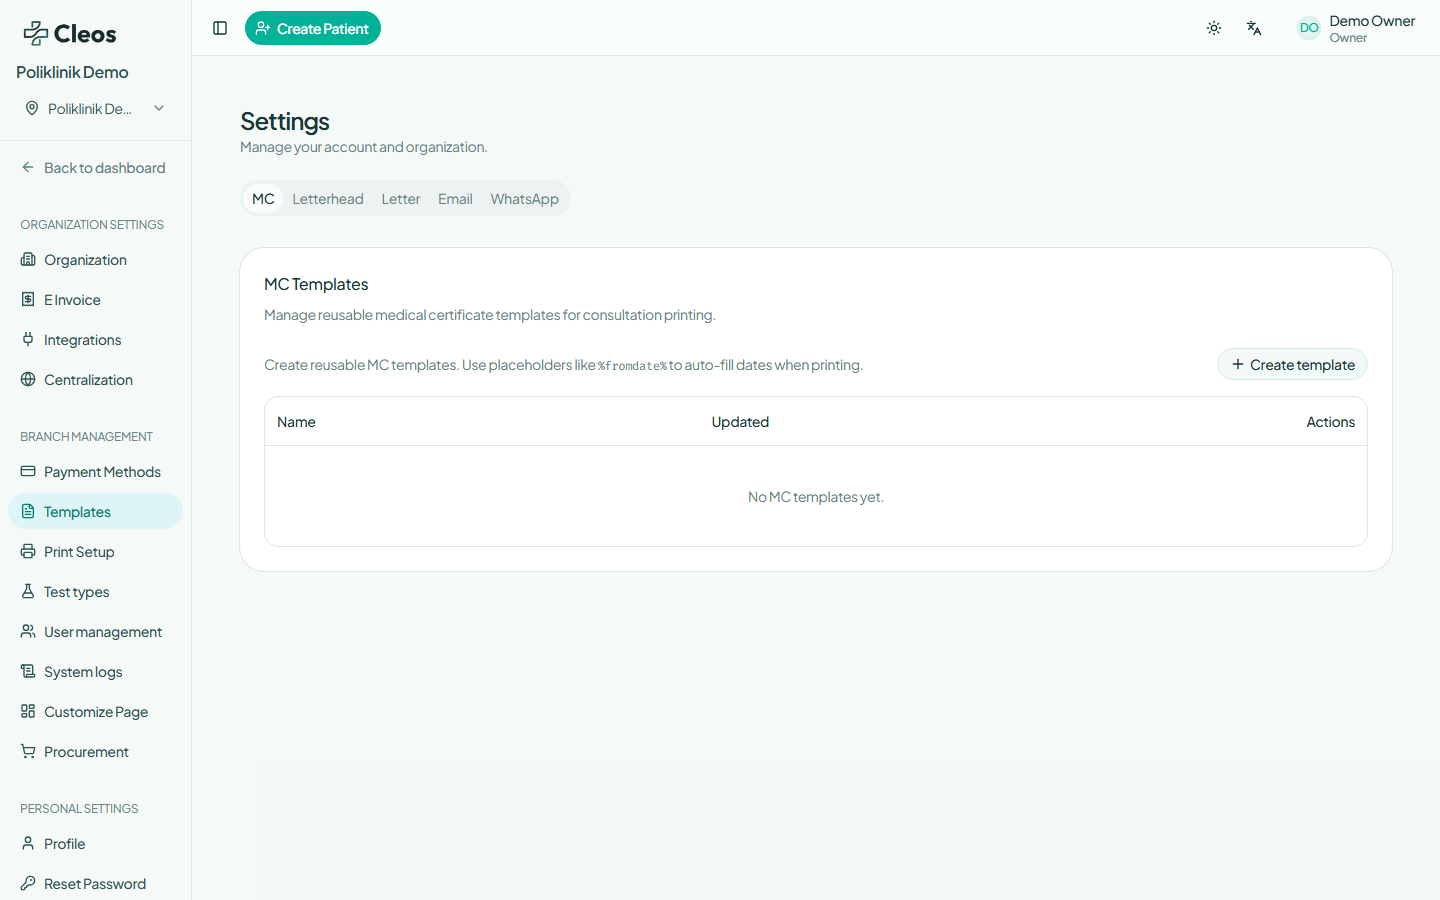Click the %fromdate% placeholder text
1440x900 pixels.
(x=632, y=366)
